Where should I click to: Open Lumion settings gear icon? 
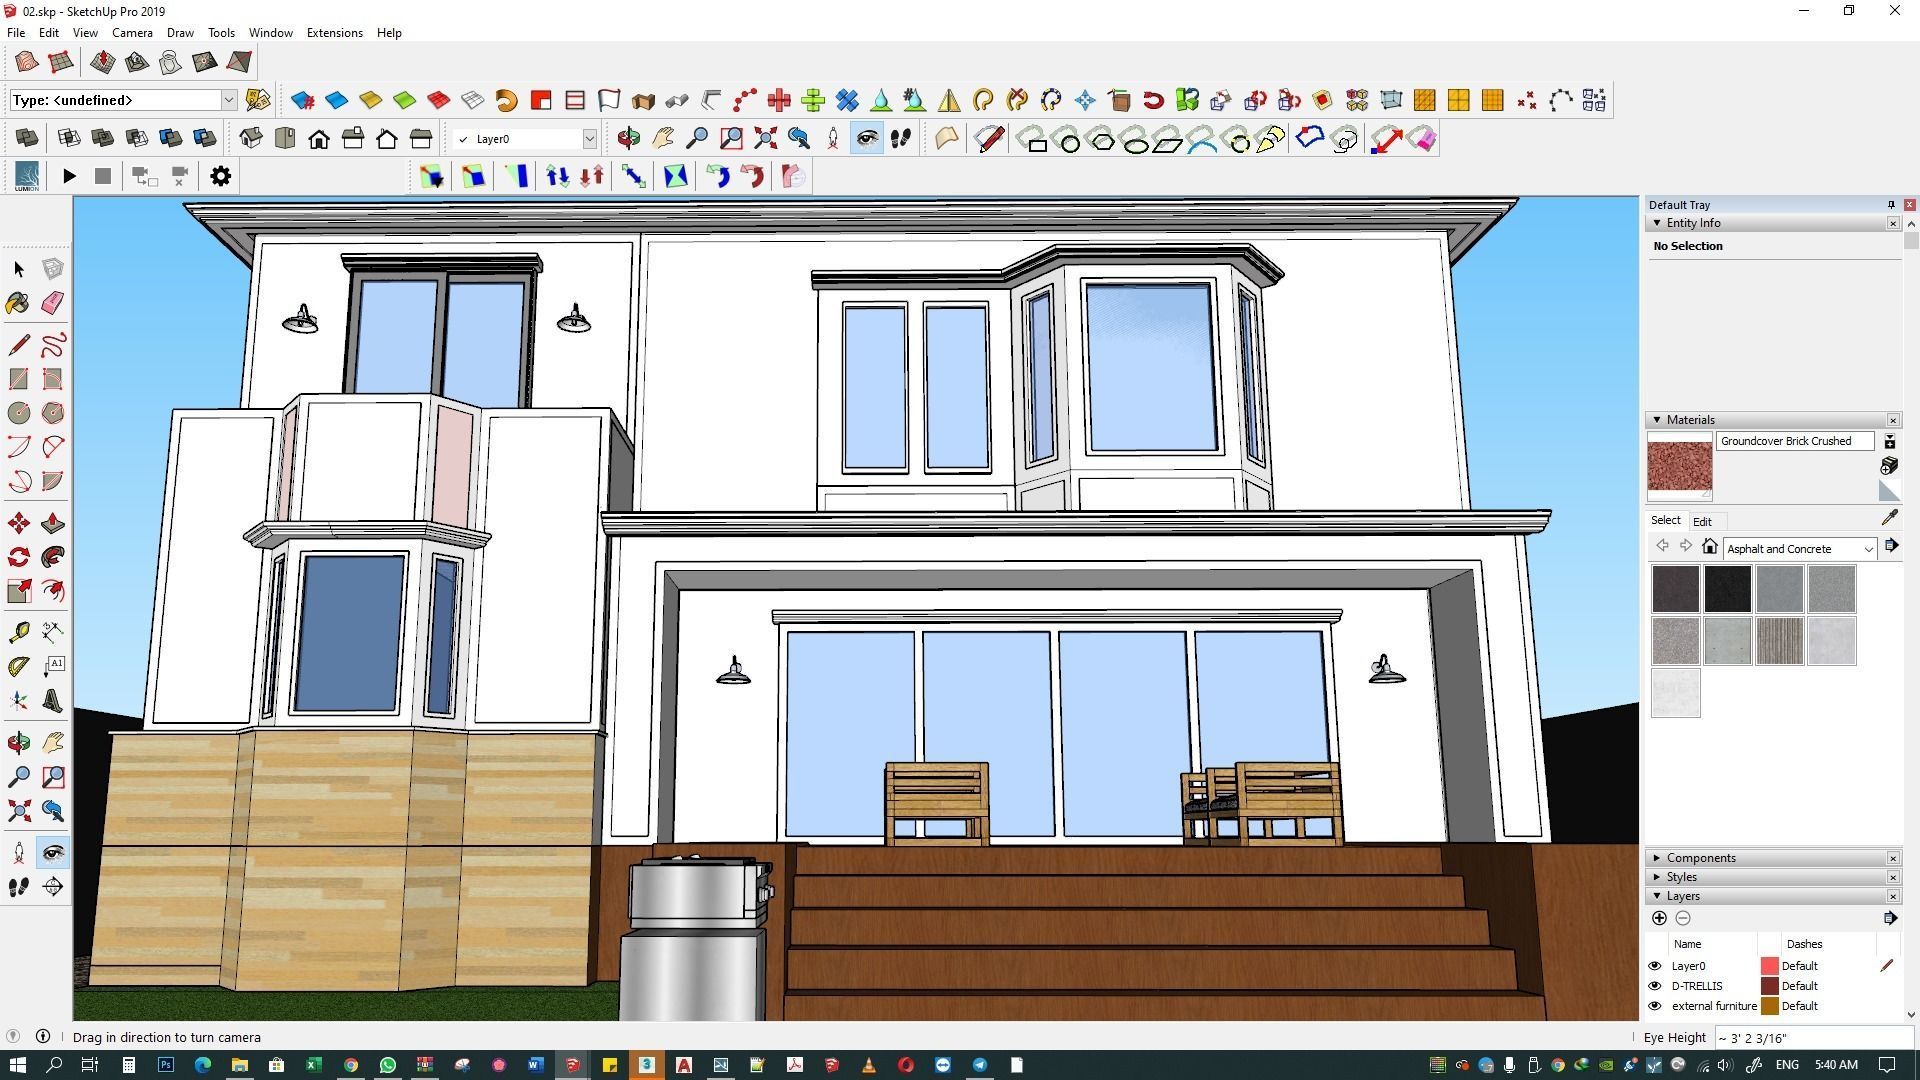tap(221, 176)
